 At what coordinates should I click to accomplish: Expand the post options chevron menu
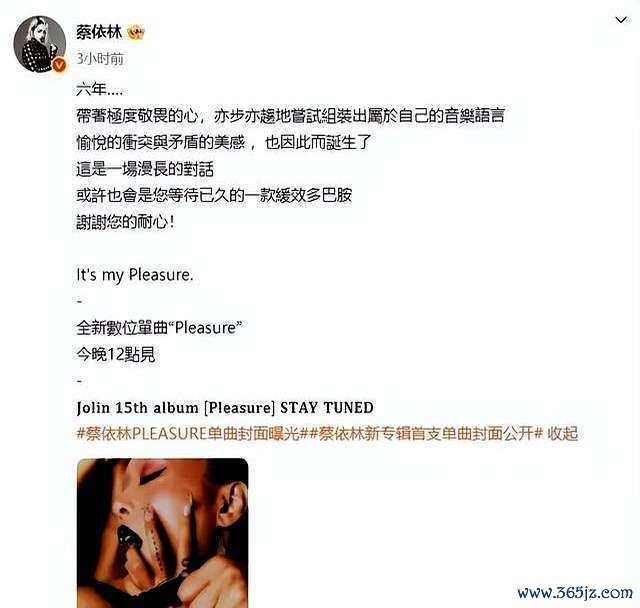[x=621, y=20]
